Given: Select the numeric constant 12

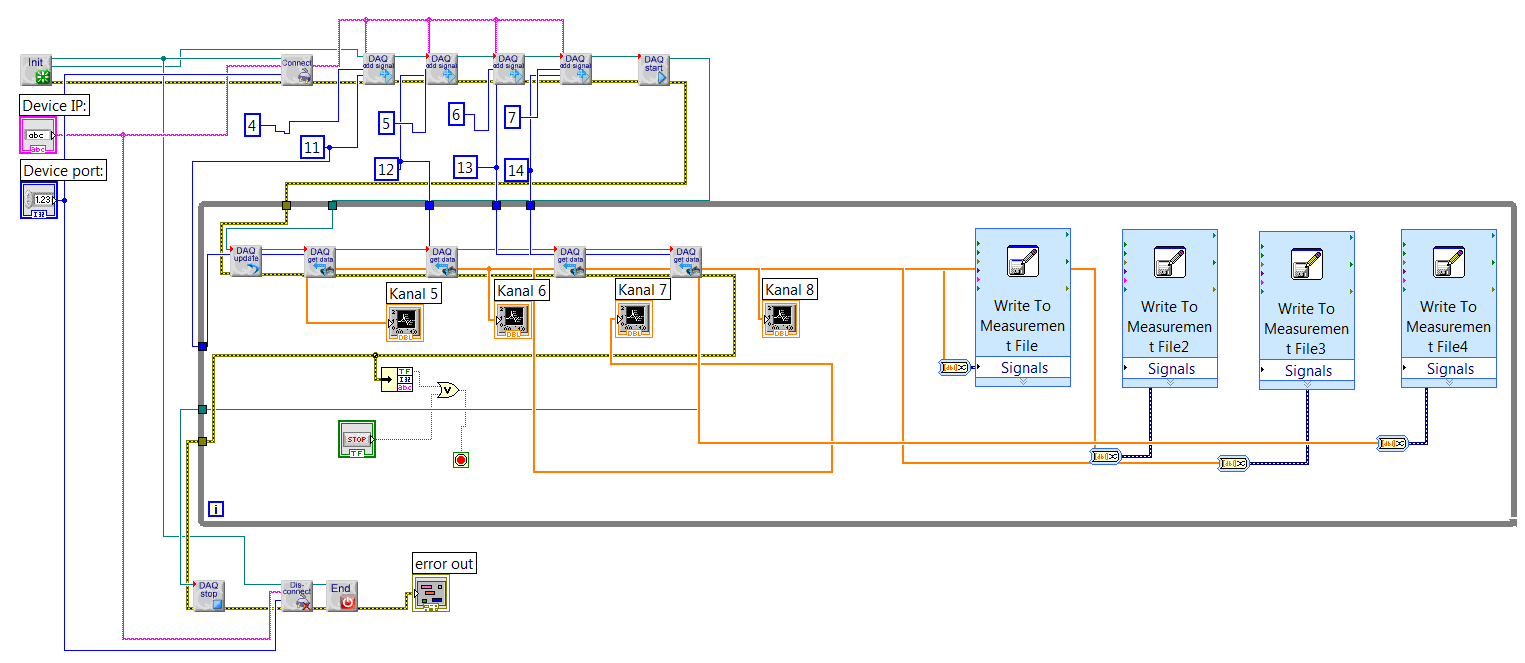Looking at the screenshot, I should [386, 169].
